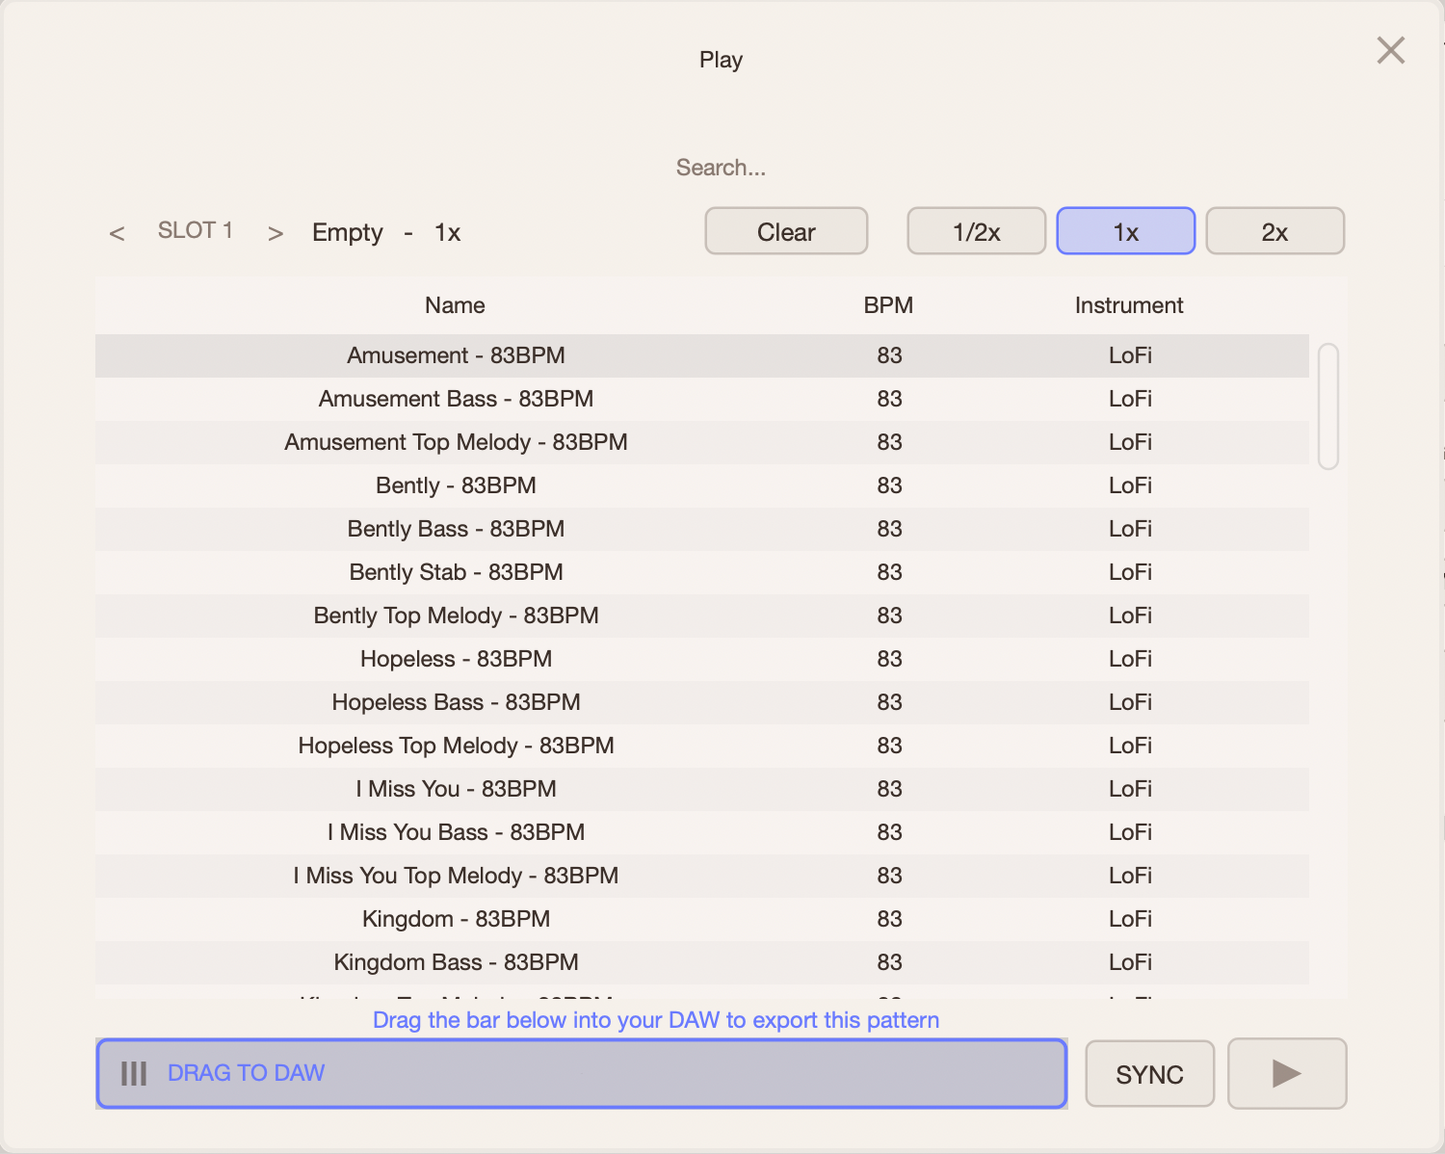The image size is (1445, 1154).
Task: Sort by the BPM column header
Action: pos(888,305)
